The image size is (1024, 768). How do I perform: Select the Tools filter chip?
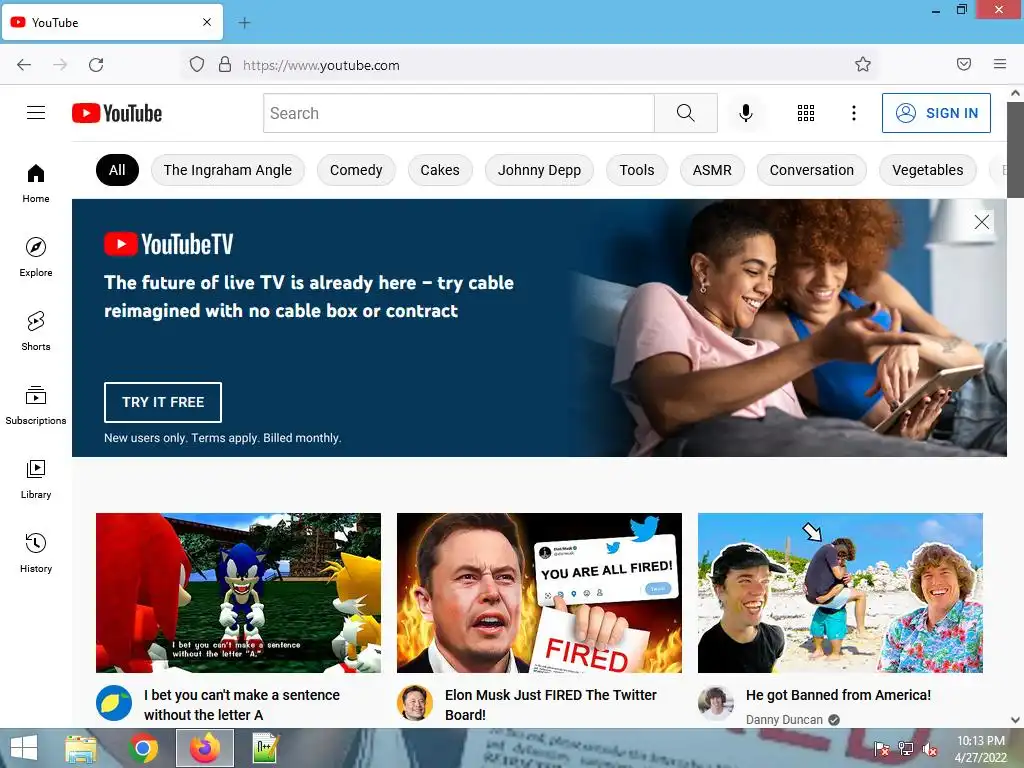click(x=637, y=170)
